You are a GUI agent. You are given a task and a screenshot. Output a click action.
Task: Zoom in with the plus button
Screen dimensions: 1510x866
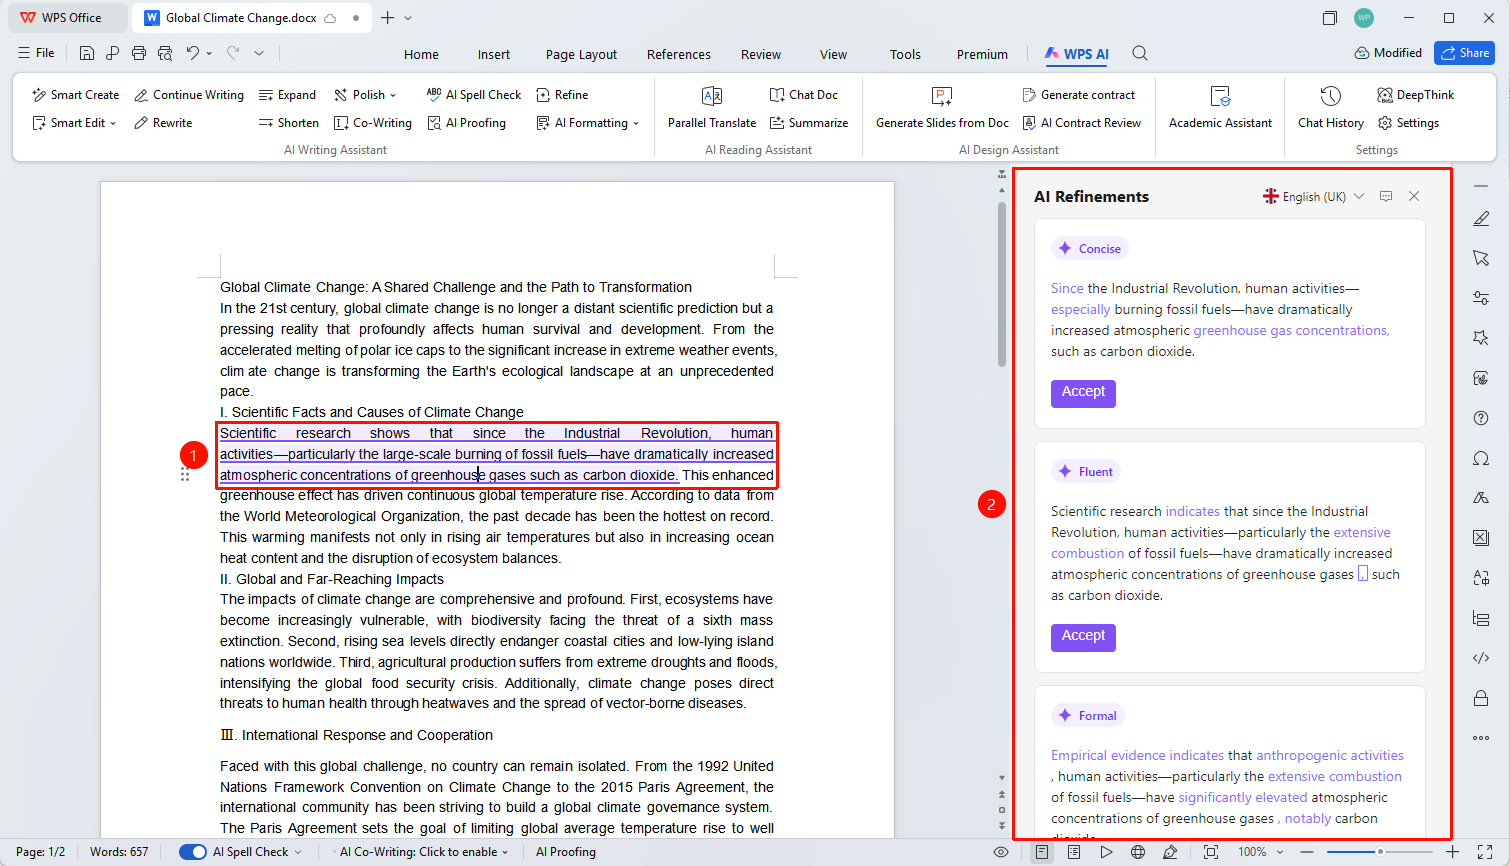coord(1453,852)
